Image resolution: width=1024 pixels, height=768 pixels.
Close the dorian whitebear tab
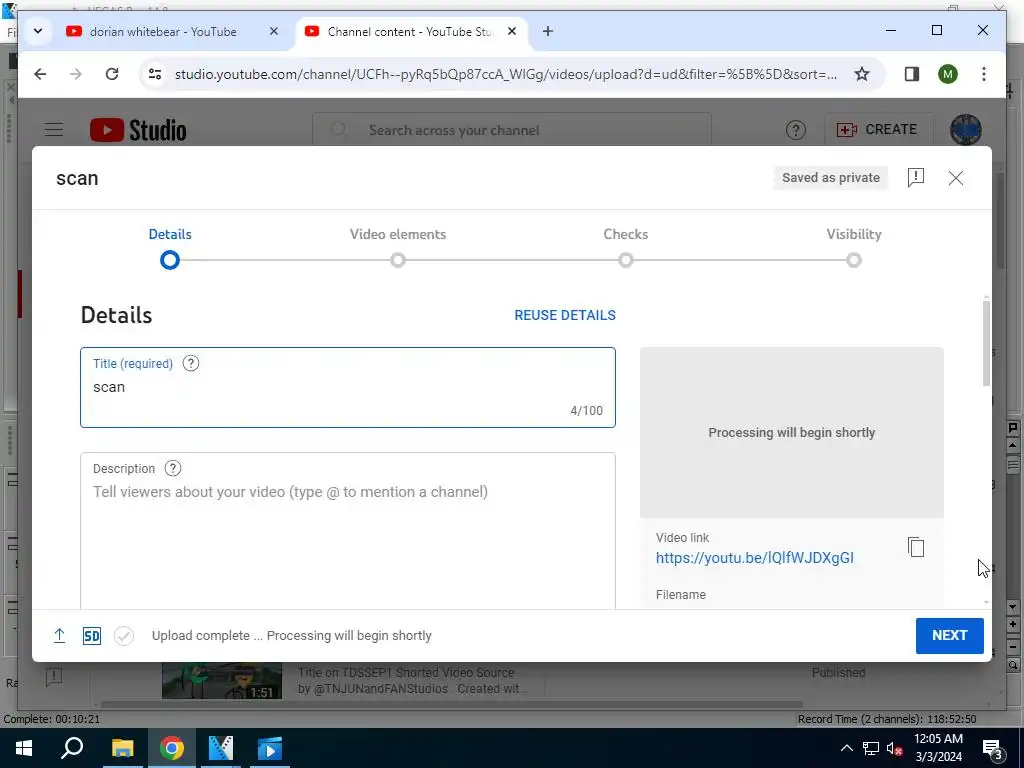pos(274,31)
